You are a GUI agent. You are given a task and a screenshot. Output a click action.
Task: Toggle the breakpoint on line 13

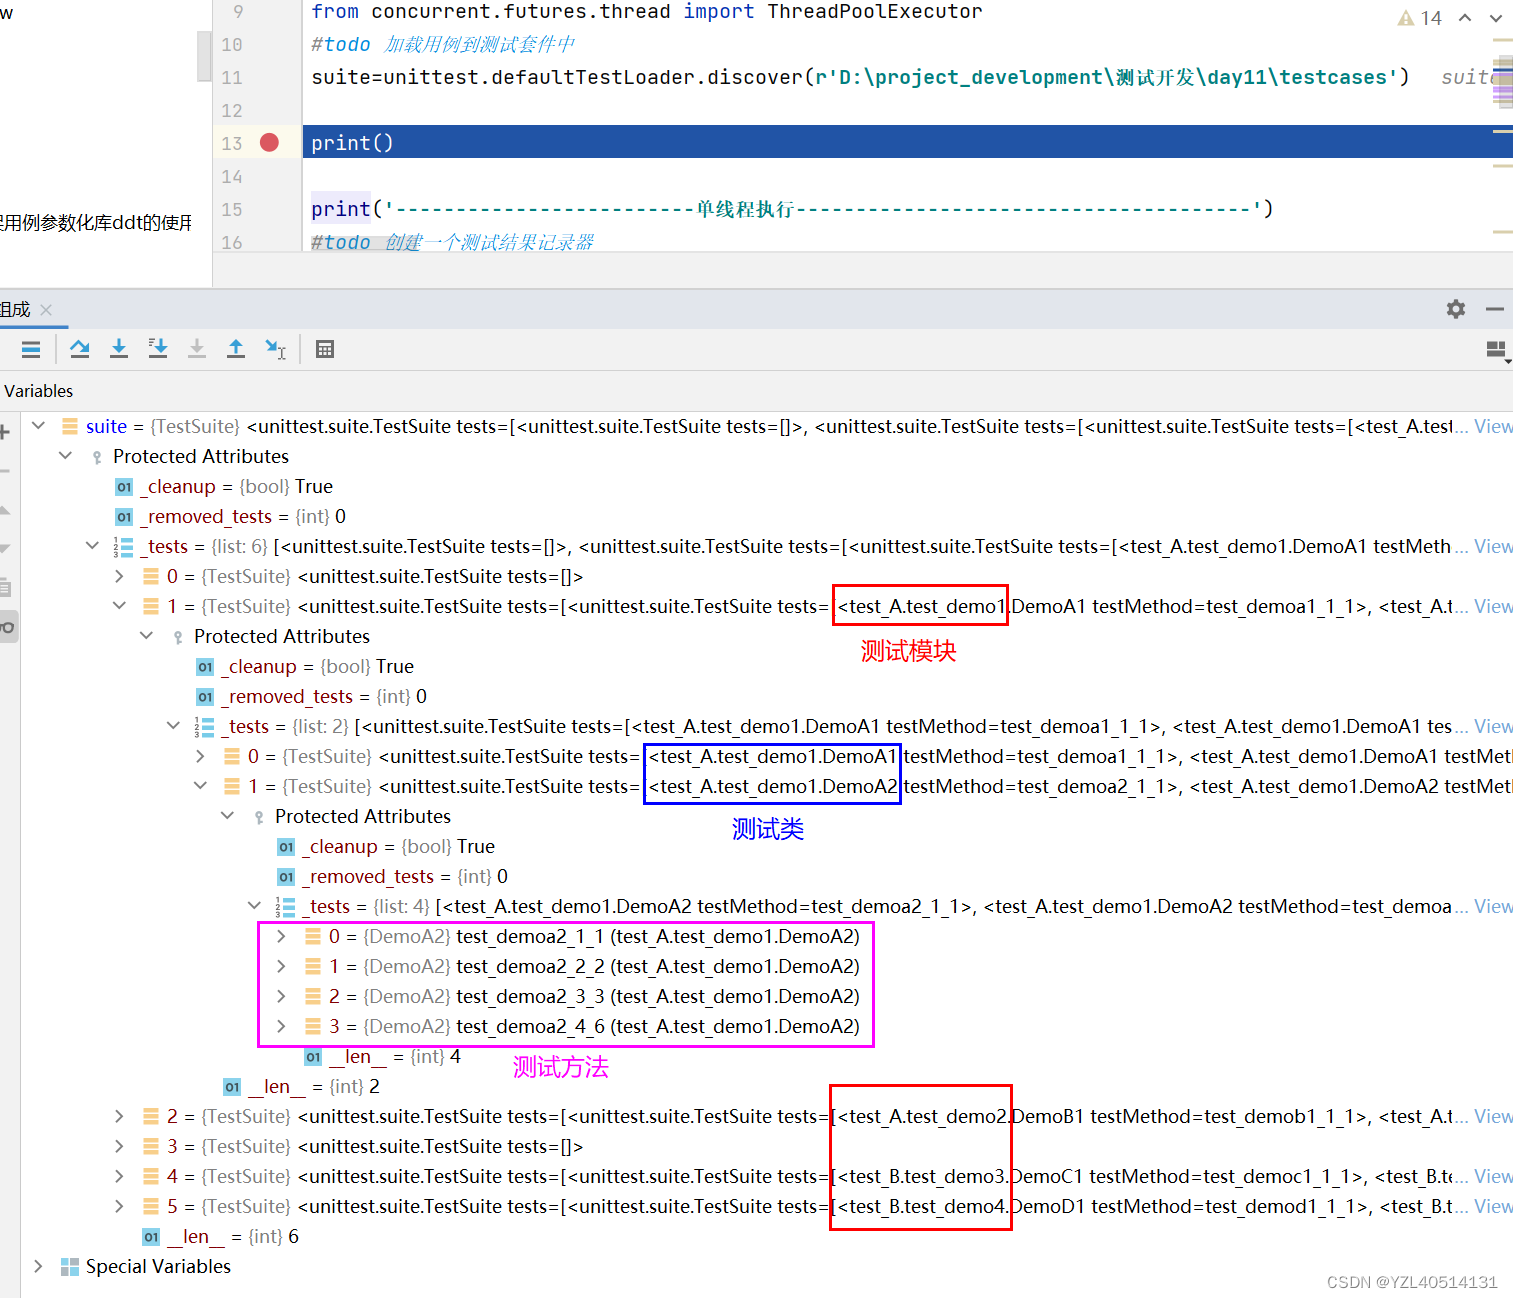click(269, 142)
